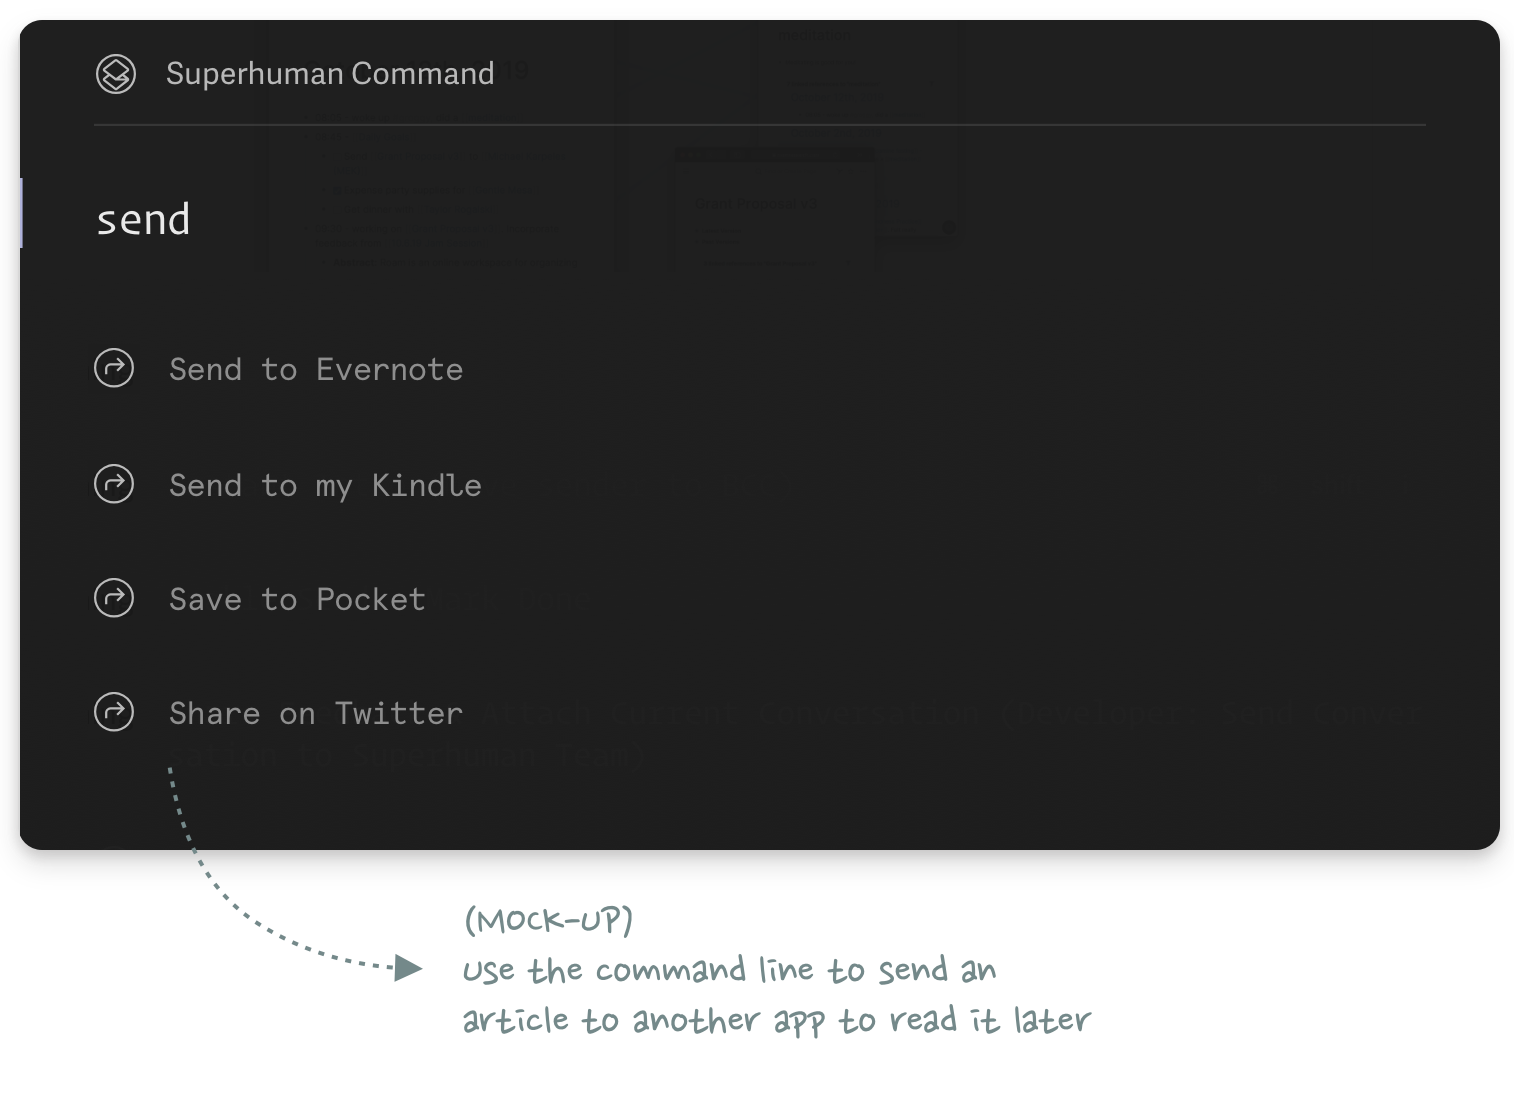Click the 'article to another app to read it later' line
Image resolution: width=1514 pixels, height=1098 pixels.
[776, 1020]
